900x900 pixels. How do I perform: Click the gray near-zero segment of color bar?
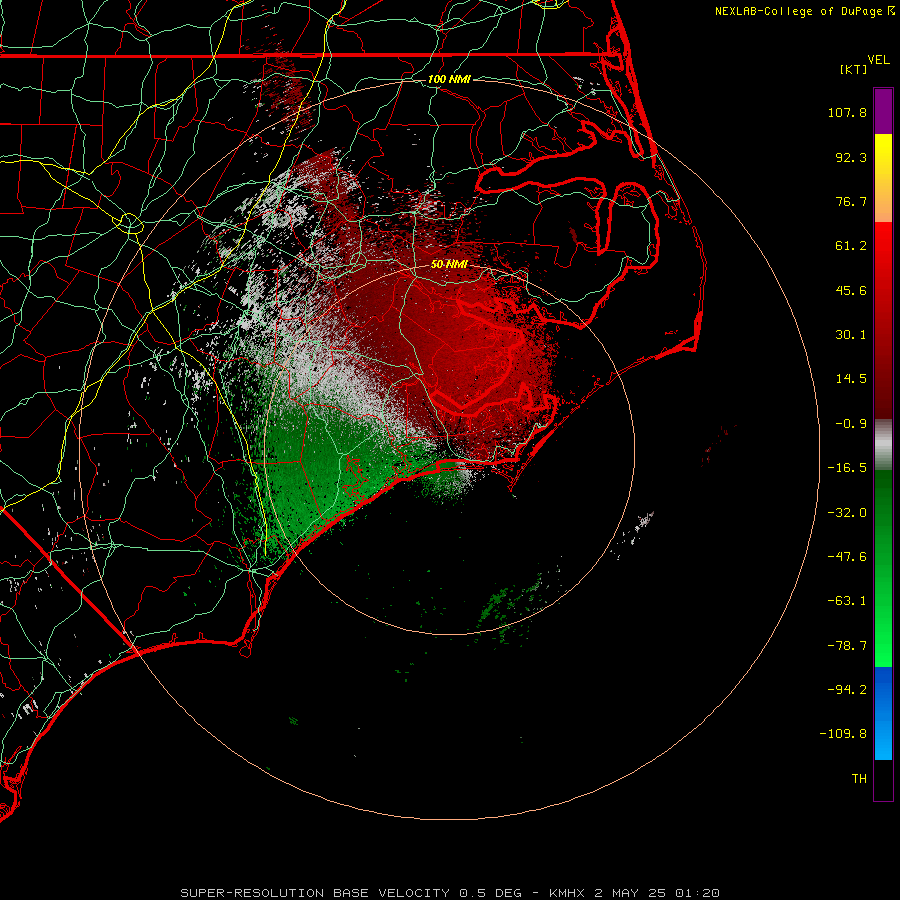pyautogui.click(x=883, y=445)
